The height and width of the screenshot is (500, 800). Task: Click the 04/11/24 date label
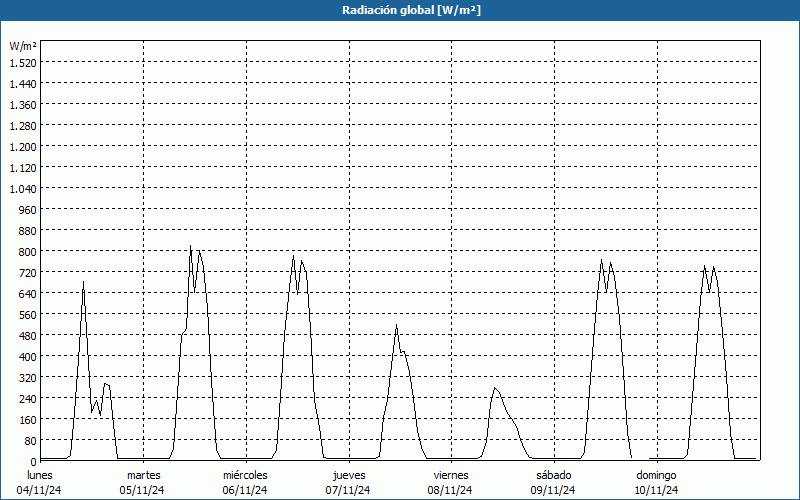[39, 490]
